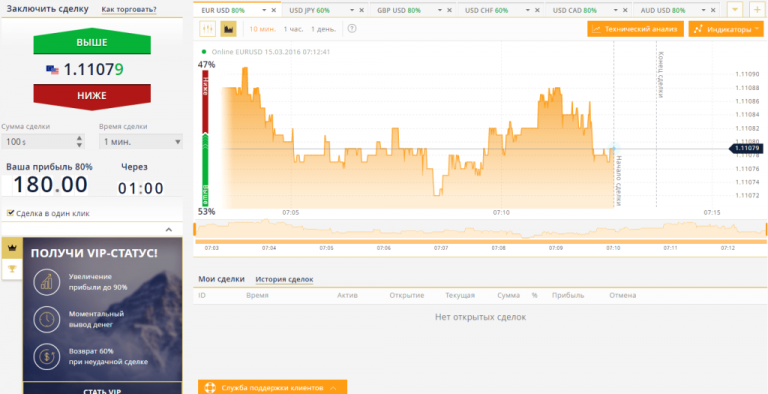The image size is (768, 394).
Task: Collapse the deal panel with chevron arrow
Action: pyautogui.click(x=168, y=229)
